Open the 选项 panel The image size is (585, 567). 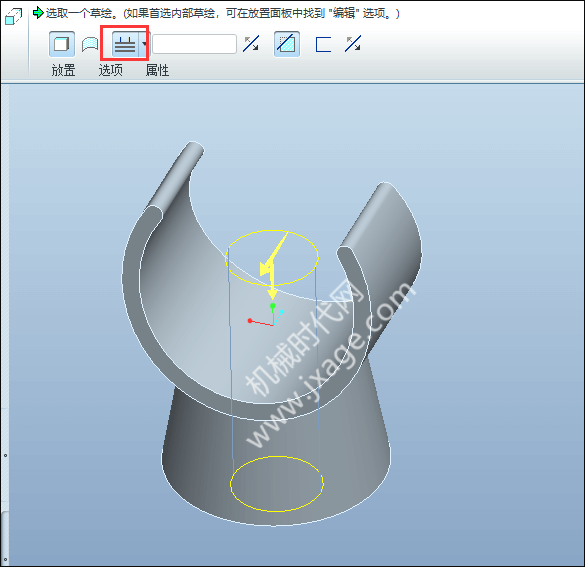110,70
